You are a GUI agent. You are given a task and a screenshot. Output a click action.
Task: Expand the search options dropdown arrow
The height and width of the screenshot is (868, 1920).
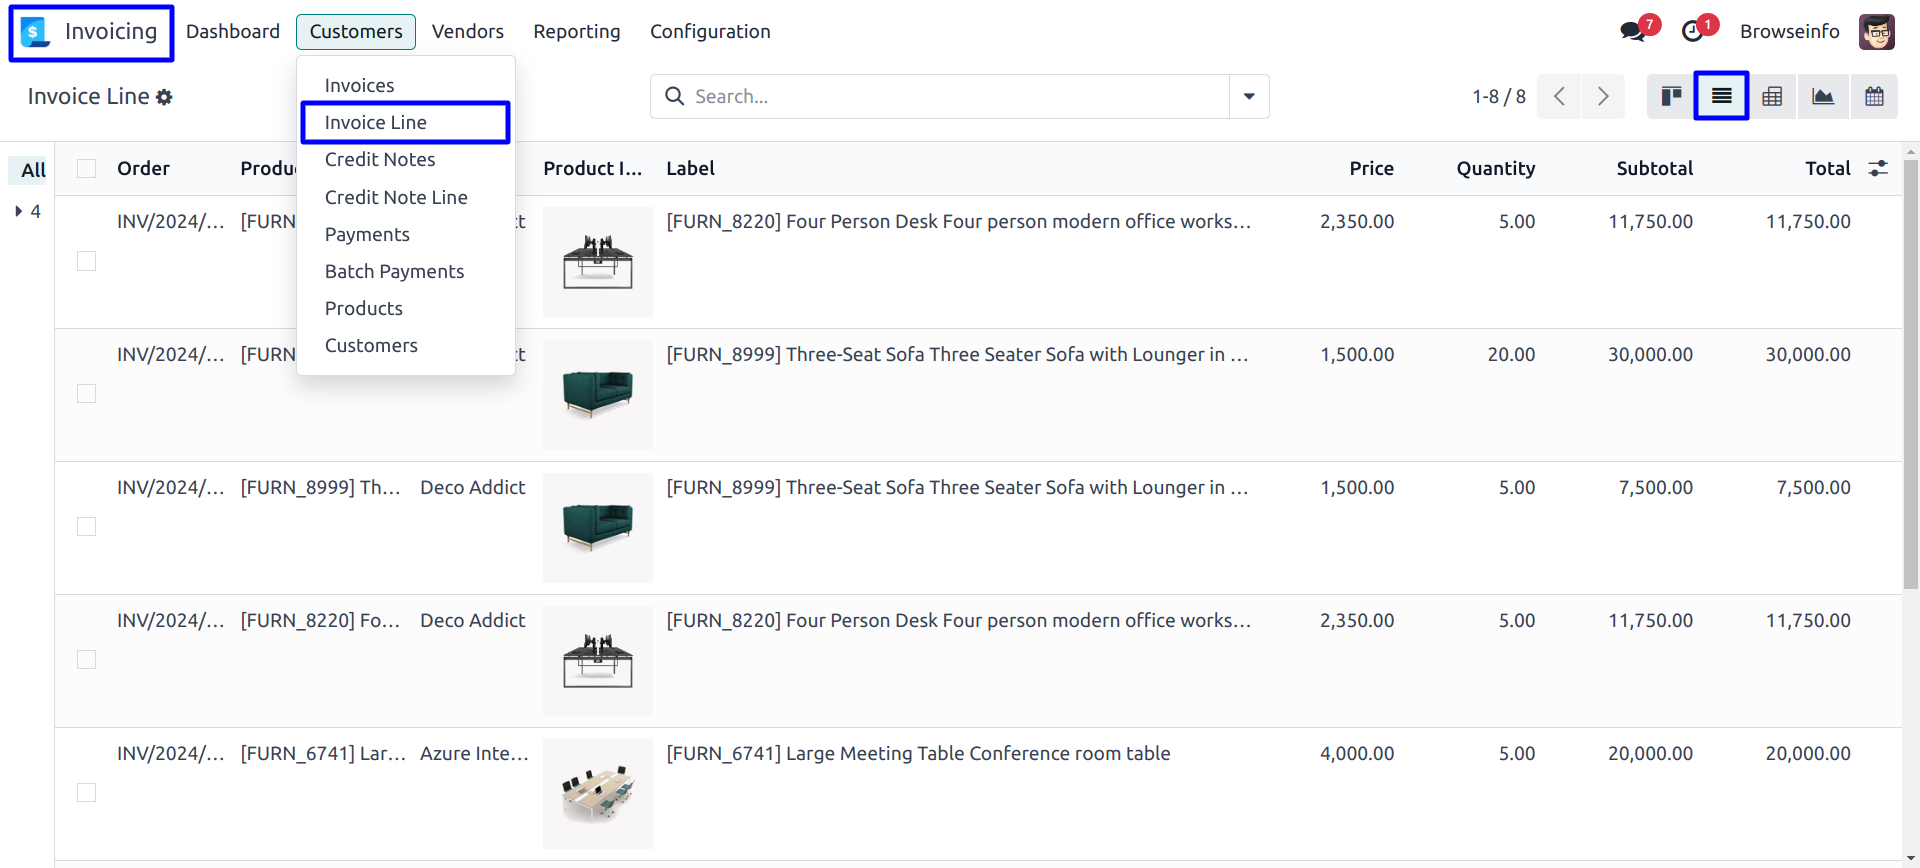coord(1249,96)
